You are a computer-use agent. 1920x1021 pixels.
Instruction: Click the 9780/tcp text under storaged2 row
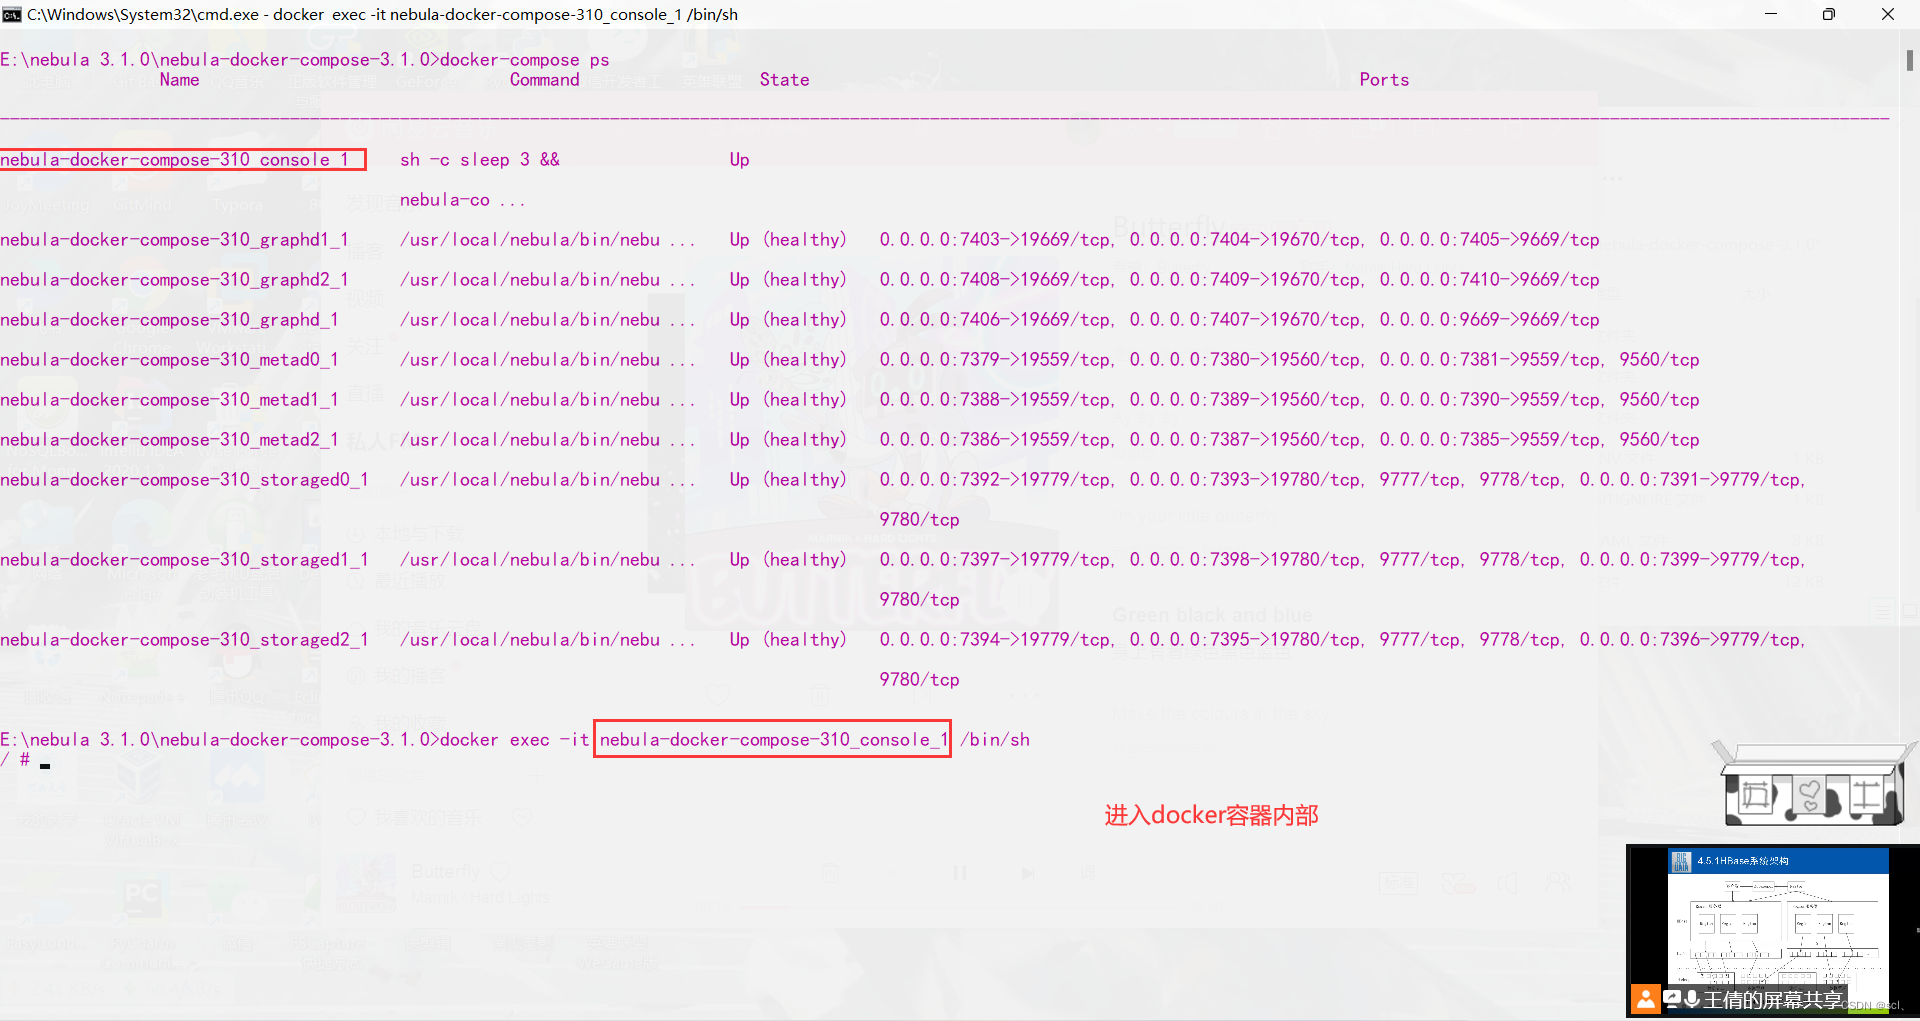919,679
